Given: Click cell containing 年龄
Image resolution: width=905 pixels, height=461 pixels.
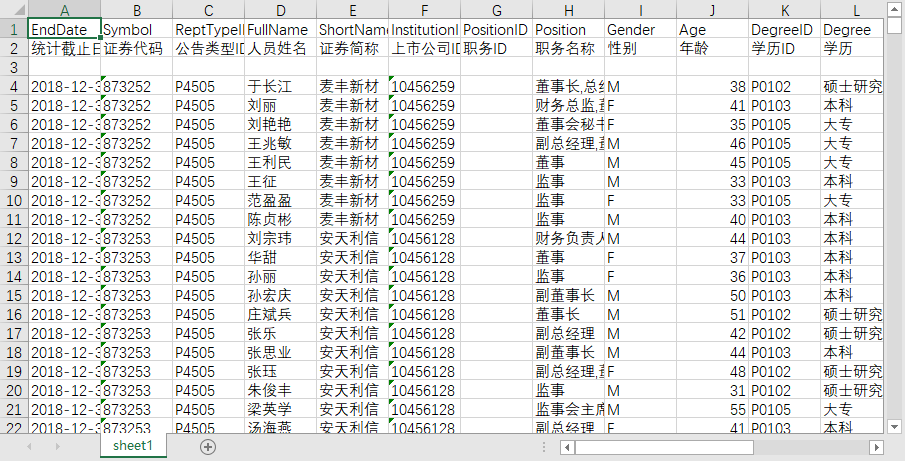Looking at the screenshot, I should 712,48.
